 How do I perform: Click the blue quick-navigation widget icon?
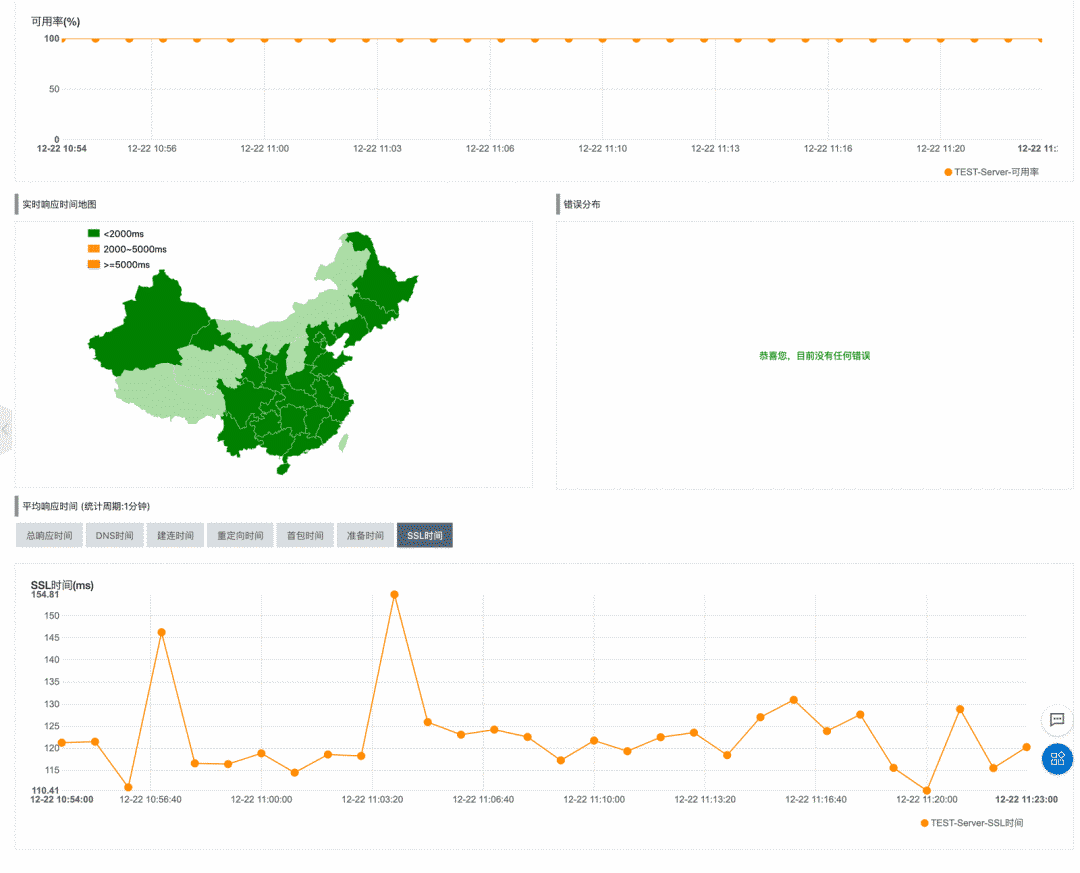(x=1057, y=759)
